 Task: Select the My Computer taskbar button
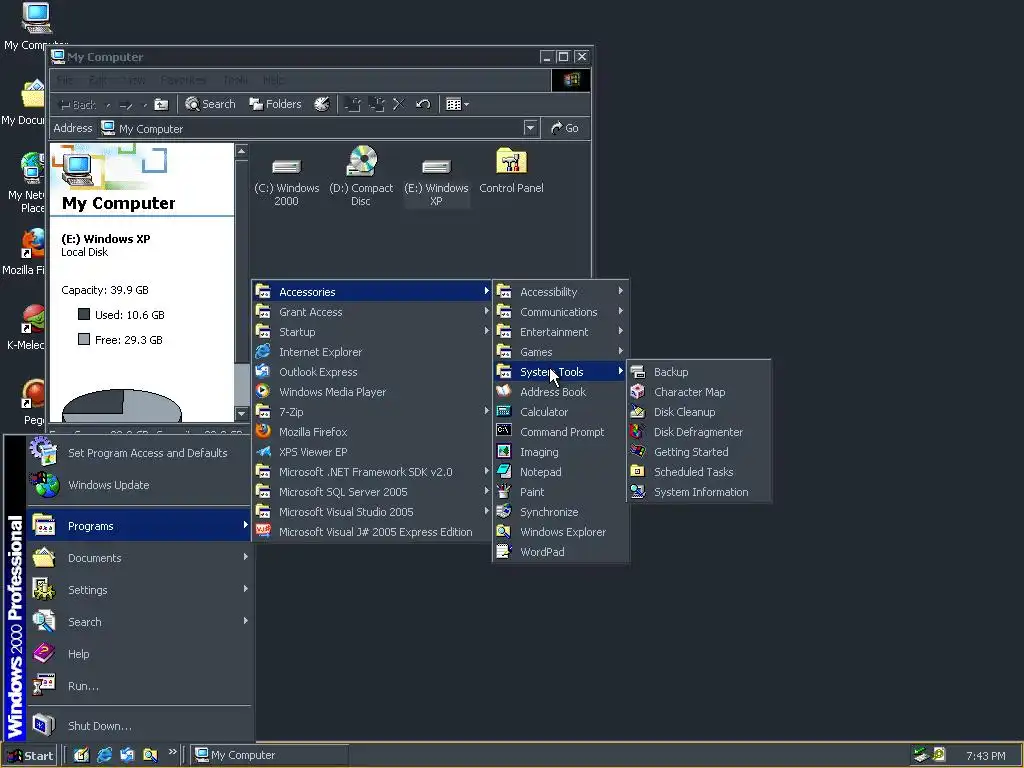tap(270, 755)
